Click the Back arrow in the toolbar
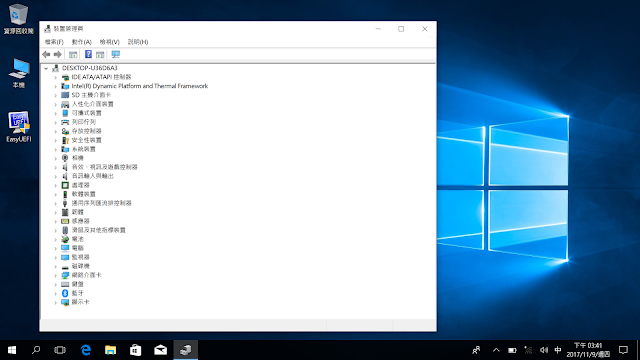This screenshot has width=640, height=360. [46, 54]
